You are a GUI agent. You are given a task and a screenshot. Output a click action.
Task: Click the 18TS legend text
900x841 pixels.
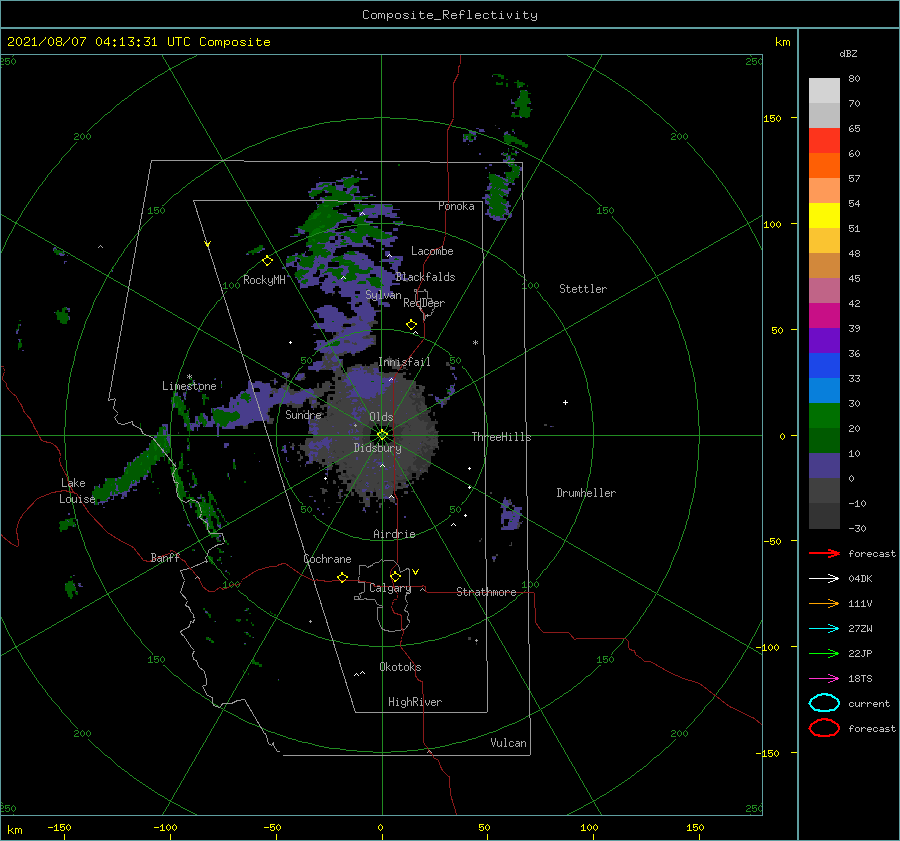860,679
